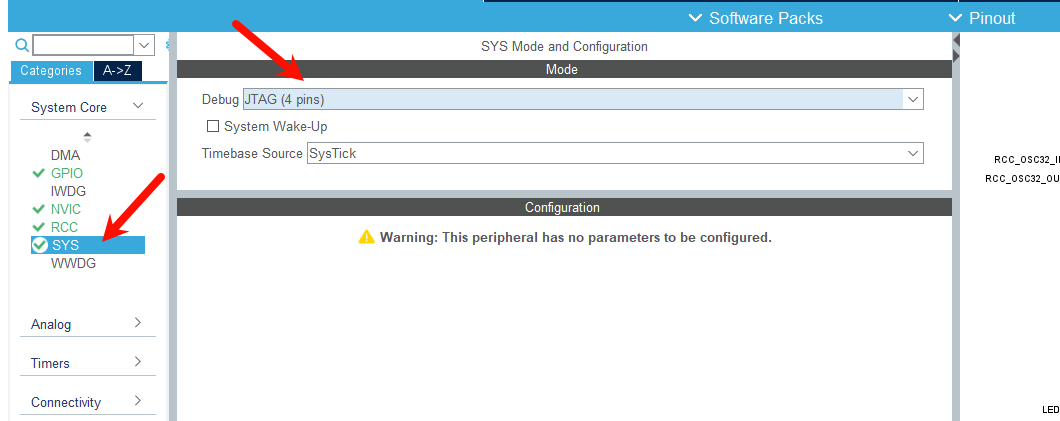Click the no-parameters warning message text
The width and height of the screenshot is (1060, 421).
[575, 238]
